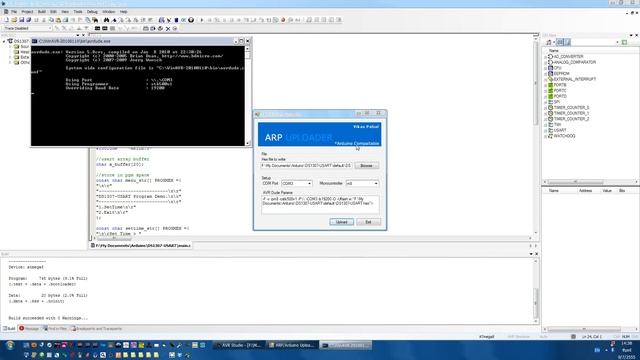Switch to Breakpoints and Tracepoints tab
640x360 pixels.
97,329
